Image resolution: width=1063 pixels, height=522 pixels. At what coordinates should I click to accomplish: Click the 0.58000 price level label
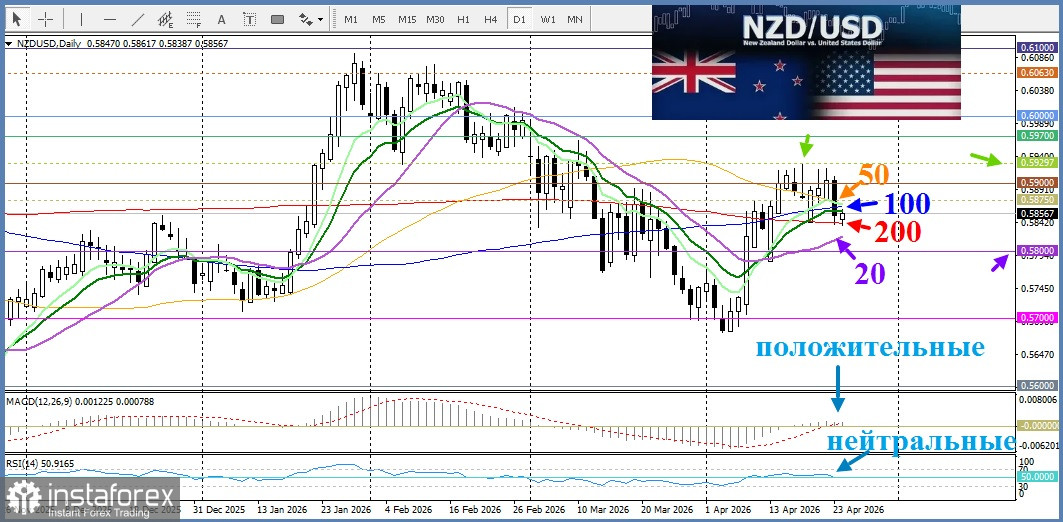pos(1037,251)
